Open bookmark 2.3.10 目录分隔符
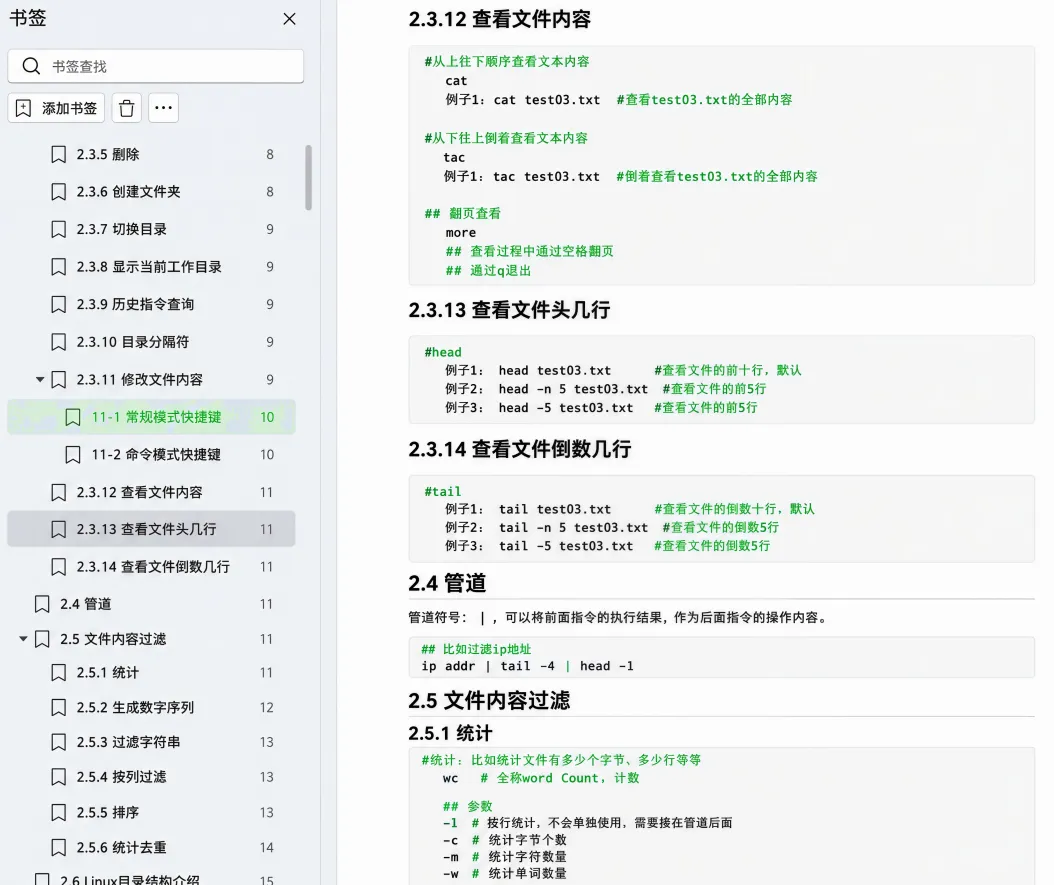This screenshot has width=1054, height=885. [152, 342]
